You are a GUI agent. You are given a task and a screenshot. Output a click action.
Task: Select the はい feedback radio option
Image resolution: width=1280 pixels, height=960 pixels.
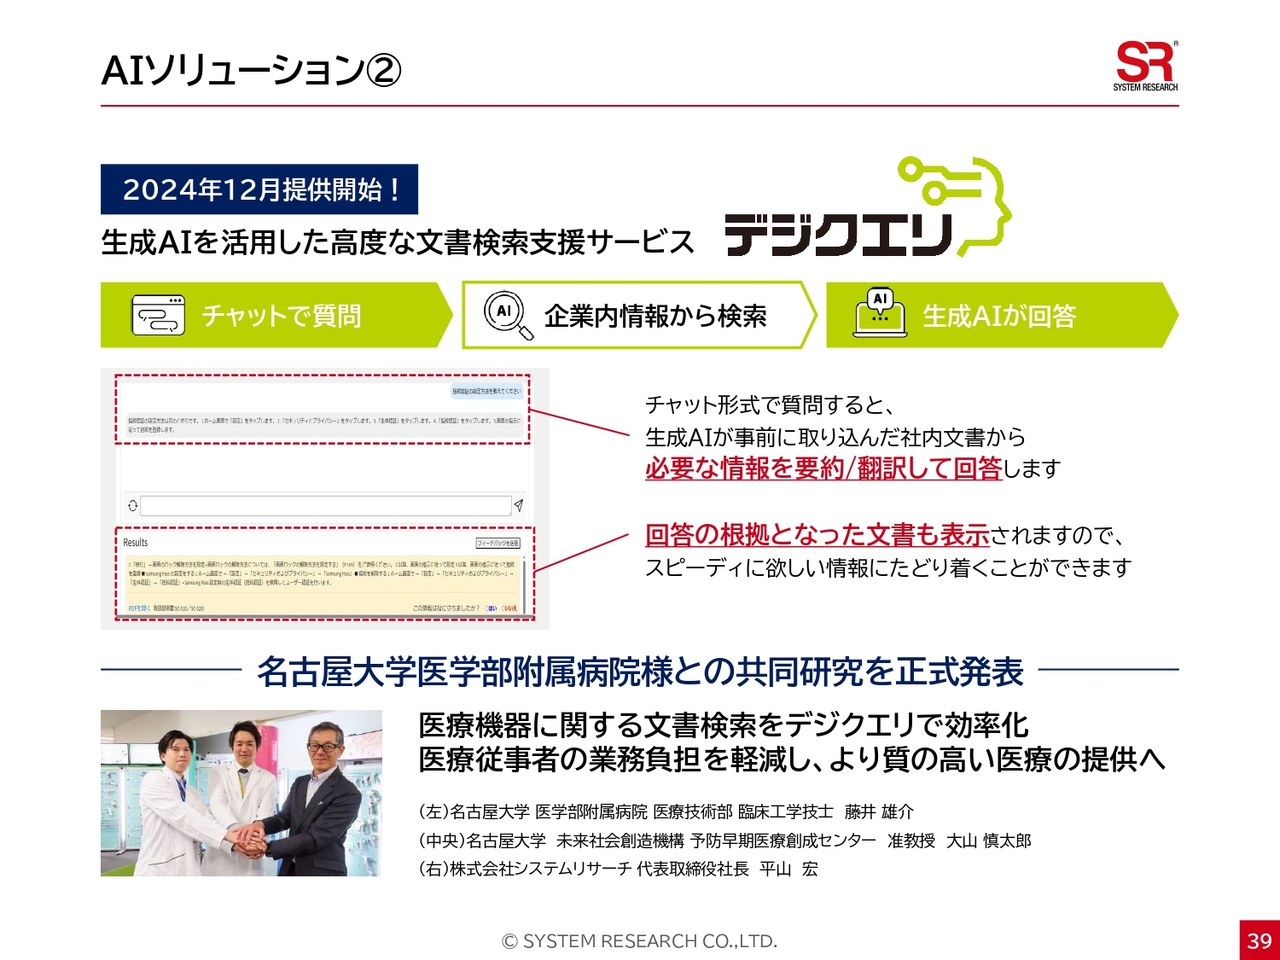coord(491,608)
